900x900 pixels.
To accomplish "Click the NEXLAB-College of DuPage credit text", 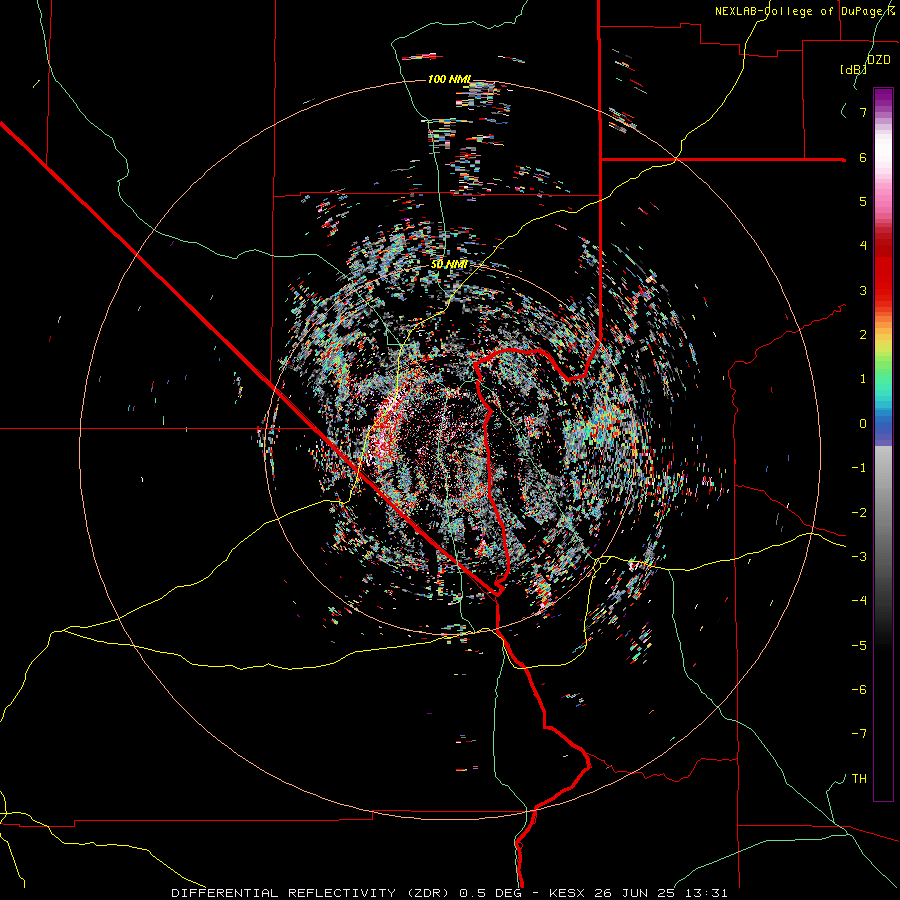I will [805, 11].
